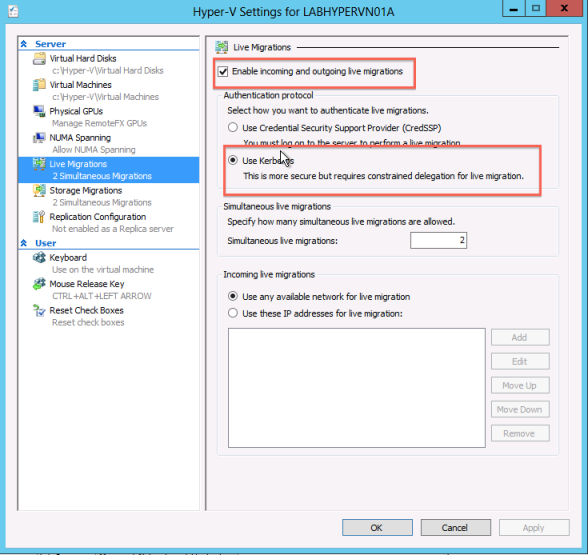Click the Live Migrations sidebar icon

click(39, 164)
